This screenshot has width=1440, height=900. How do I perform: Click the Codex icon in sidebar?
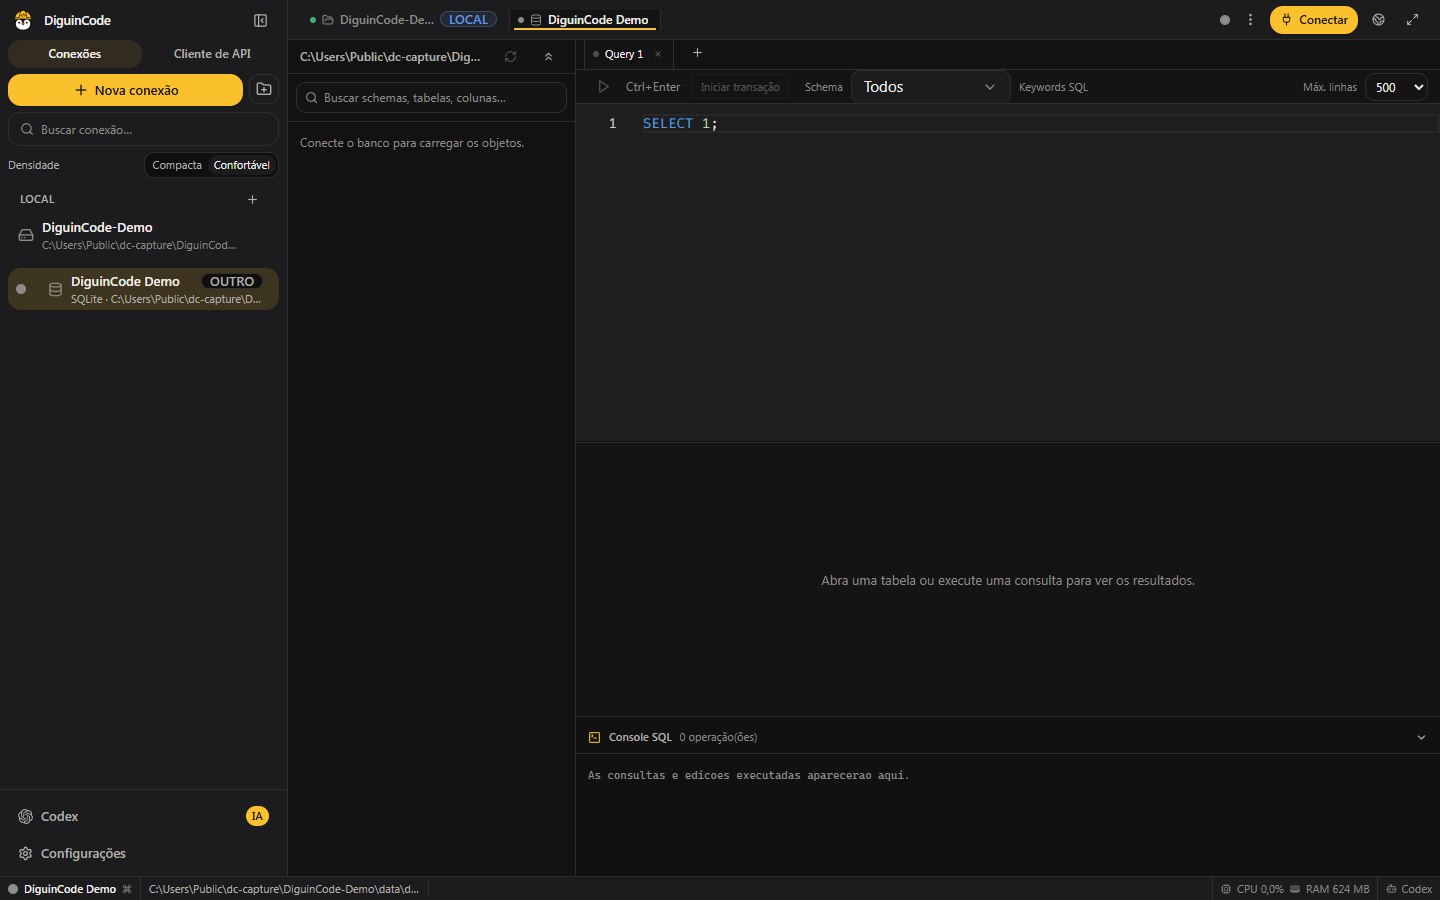tap(26, 816)
